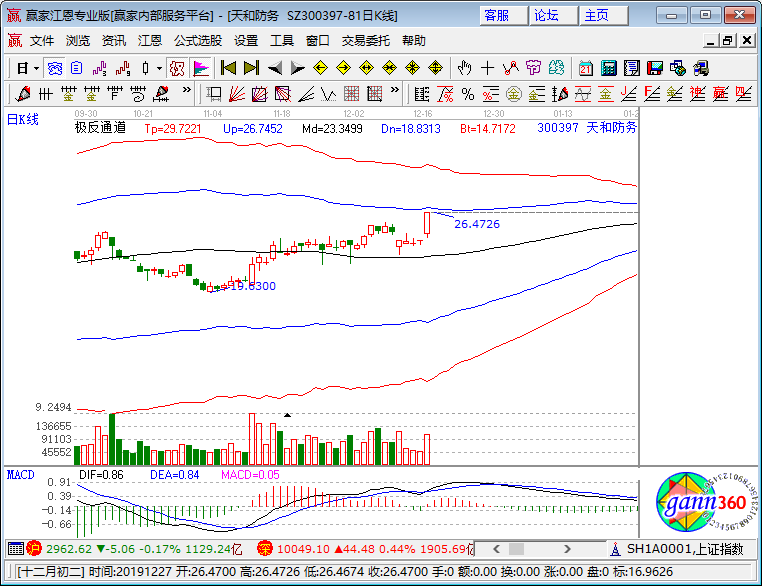Click the teal 线 icon
This screenshot has height=586, width=762.
point(556,68)
